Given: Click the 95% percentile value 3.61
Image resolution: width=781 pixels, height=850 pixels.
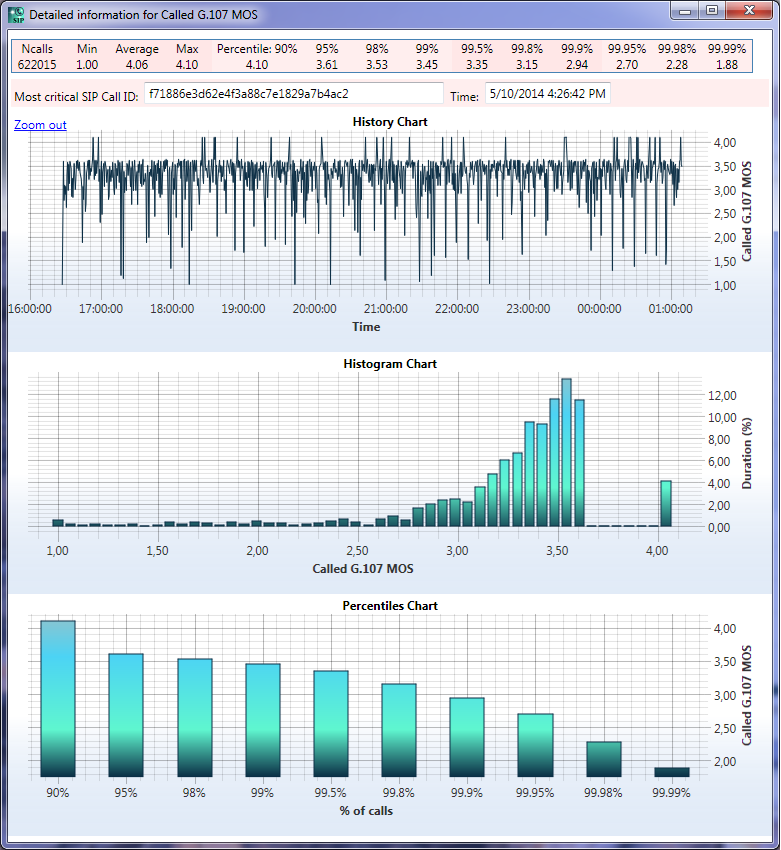Looking at the screenshot, I should point(327,65).
